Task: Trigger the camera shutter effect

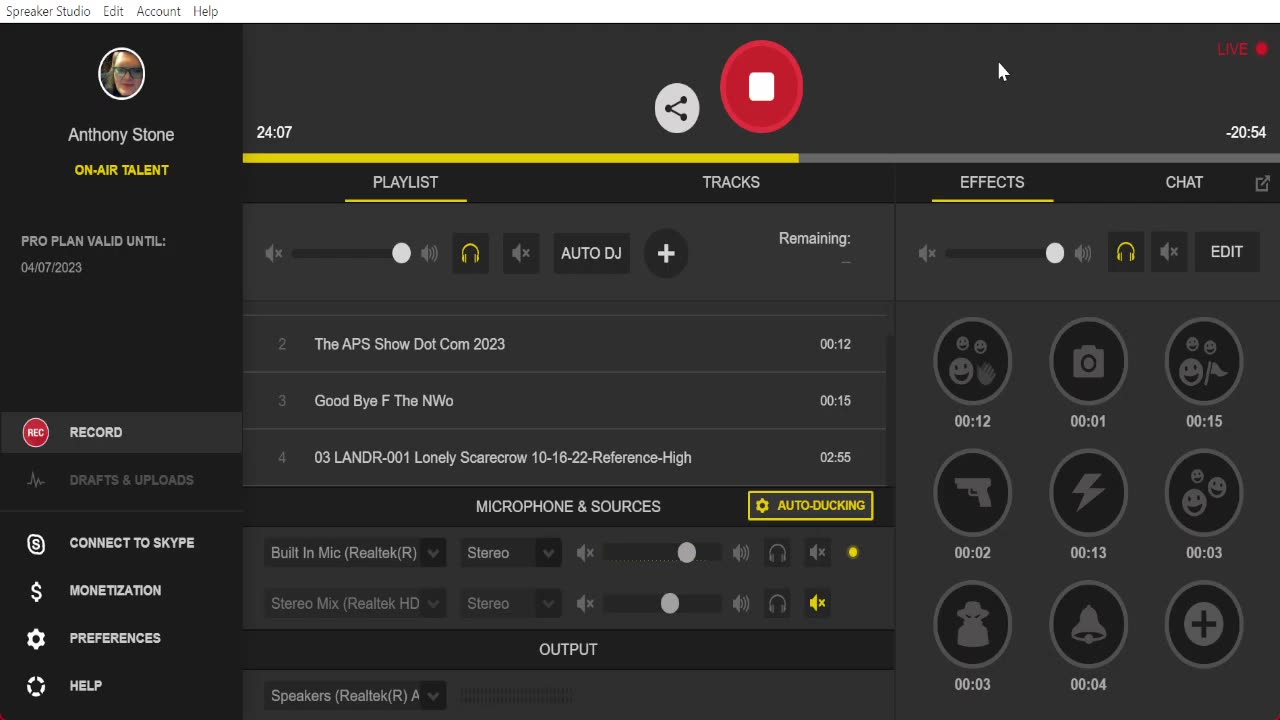Action: pyautogui.click(x=1088, y=360)
